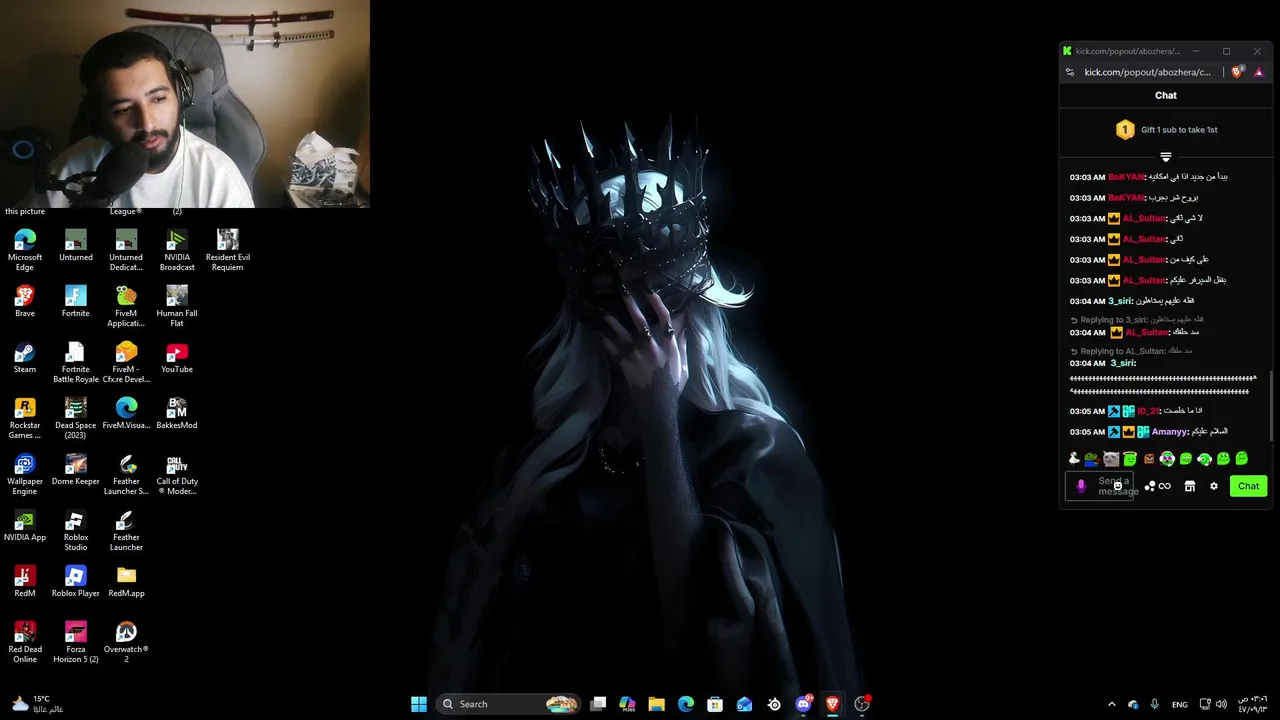This screenshot has width=1280, height=720.
Task: Open the Forza Horizon 5 (2) shortcut
Action: [76, 642]
